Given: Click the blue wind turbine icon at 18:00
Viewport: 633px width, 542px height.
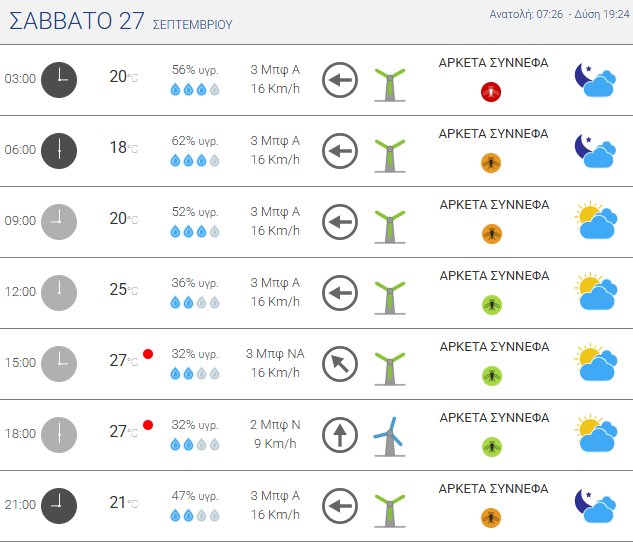Looking at the screenshot, I should coord(390,437).
